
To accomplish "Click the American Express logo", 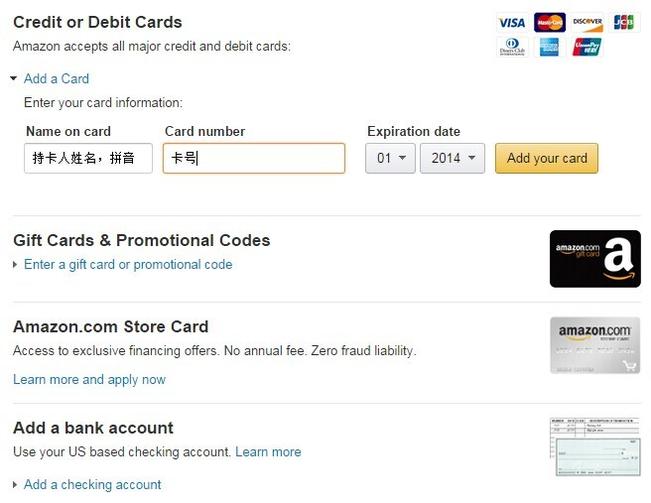I will [x=549, y=47].
